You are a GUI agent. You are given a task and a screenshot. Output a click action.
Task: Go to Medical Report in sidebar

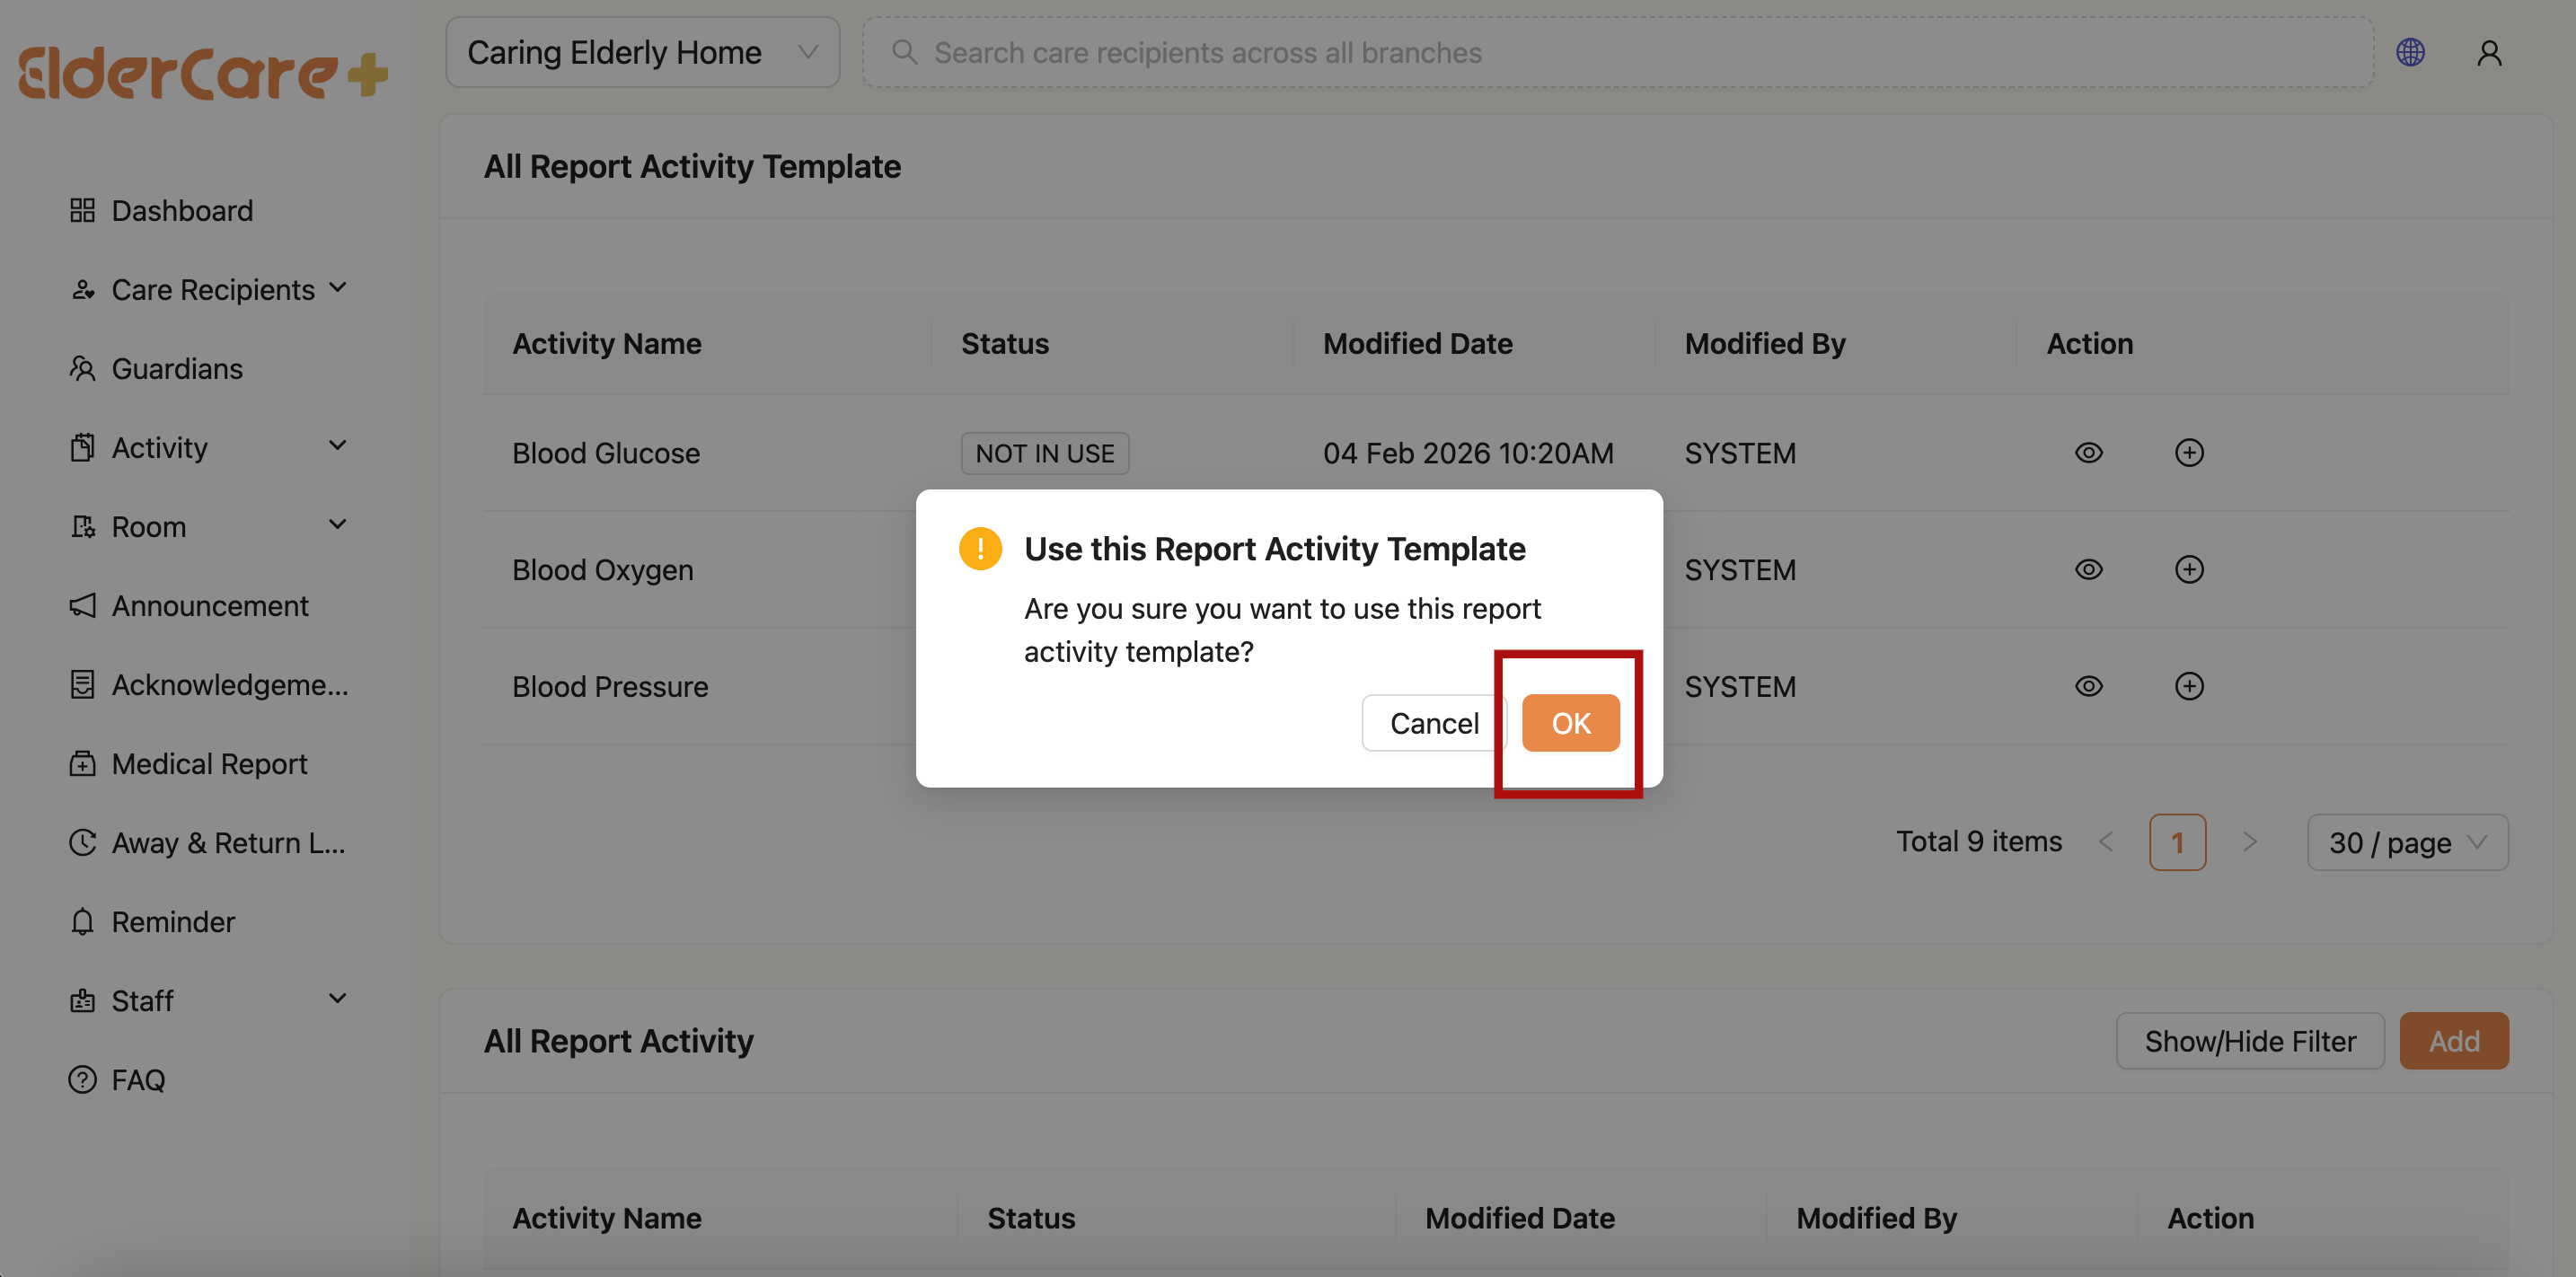[x=209, y=764]
